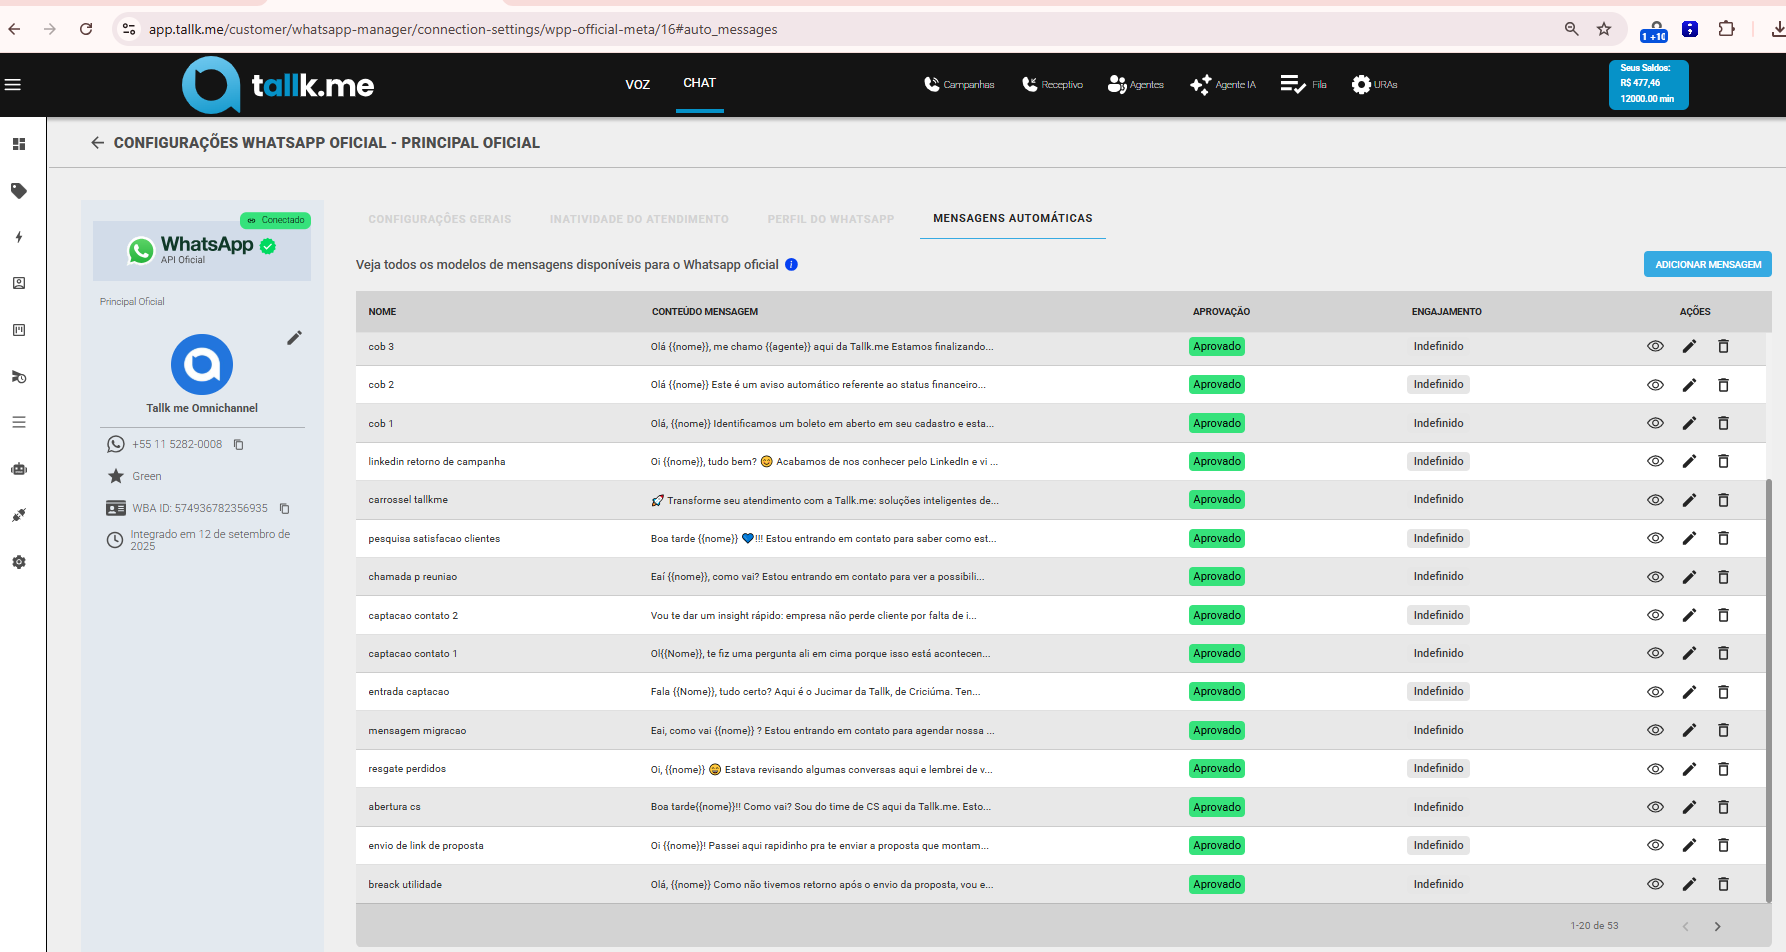Preview the resgate perdidos message
Image resolution: width=1786 pixels, height=952 pixels.
tap(1655, 769)
